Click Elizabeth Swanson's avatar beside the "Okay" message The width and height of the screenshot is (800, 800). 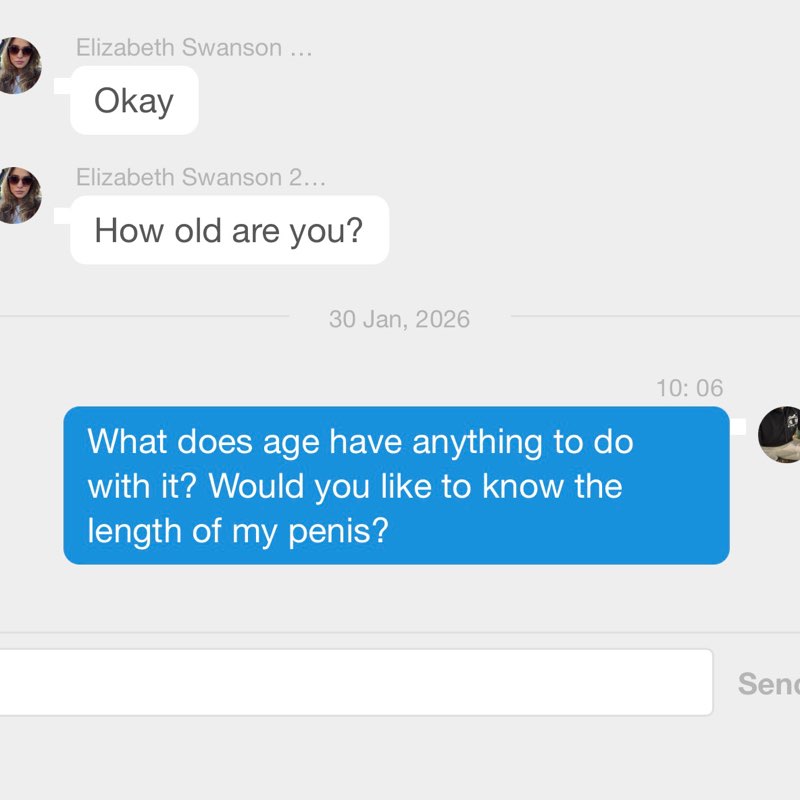coord(17,66)
